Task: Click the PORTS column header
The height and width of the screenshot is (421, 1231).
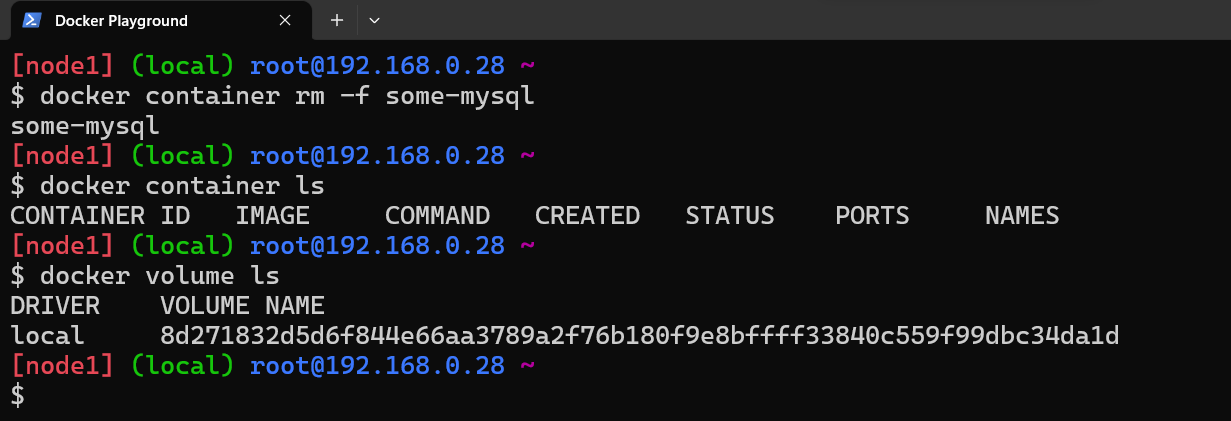Action: click(x=872, y=216)
